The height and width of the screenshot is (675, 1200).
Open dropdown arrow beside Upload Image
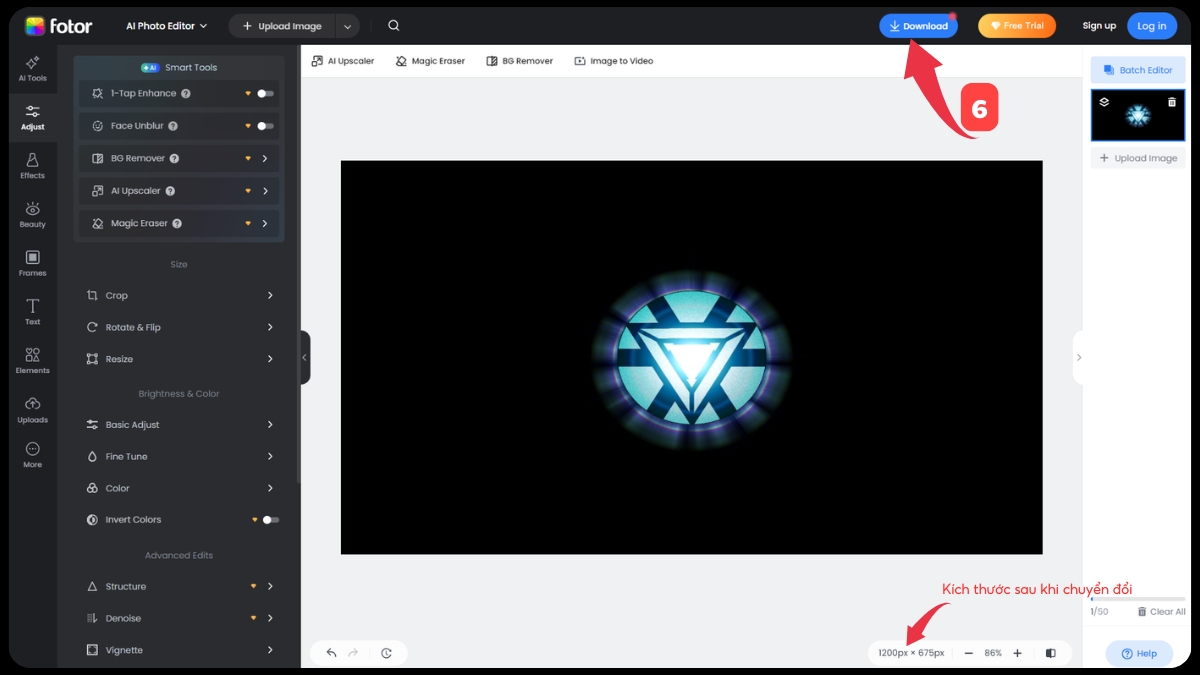click(347, 26)
